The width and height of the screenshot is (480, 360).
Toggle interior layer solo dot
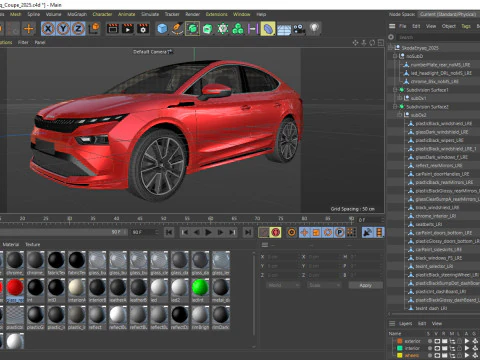[x=430, y=348]
